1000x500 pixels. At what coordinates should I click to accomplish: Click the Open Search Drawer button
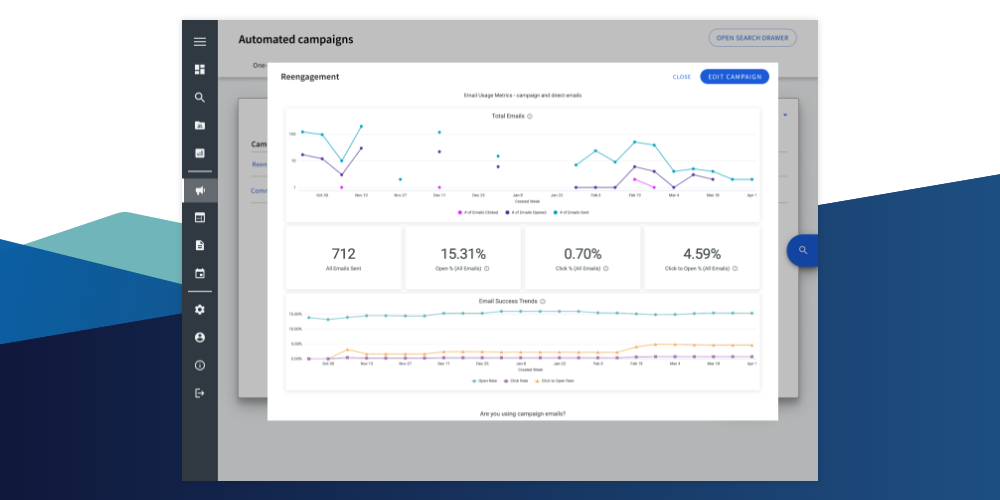pyautogui.click(x=752, y=38)
